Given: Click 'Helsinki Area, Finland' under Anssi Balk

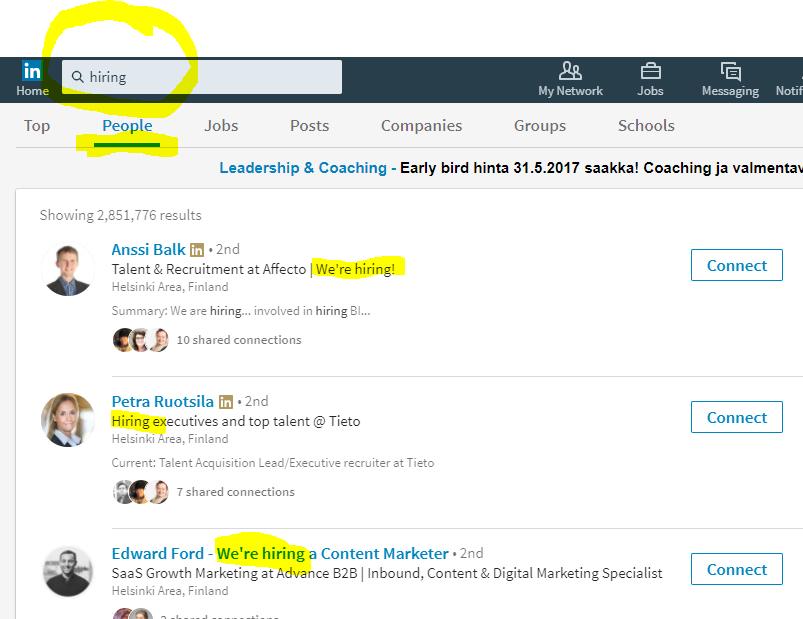Looking at the screenshot, I should [170, 287].
